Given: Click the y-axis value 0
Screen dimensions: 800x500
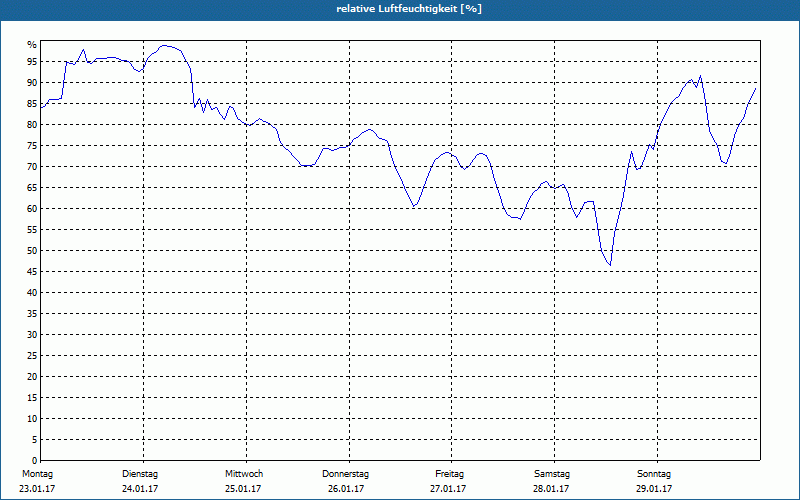Looking at the screenshot, I should pyautogui.click(x=34, y=461).
